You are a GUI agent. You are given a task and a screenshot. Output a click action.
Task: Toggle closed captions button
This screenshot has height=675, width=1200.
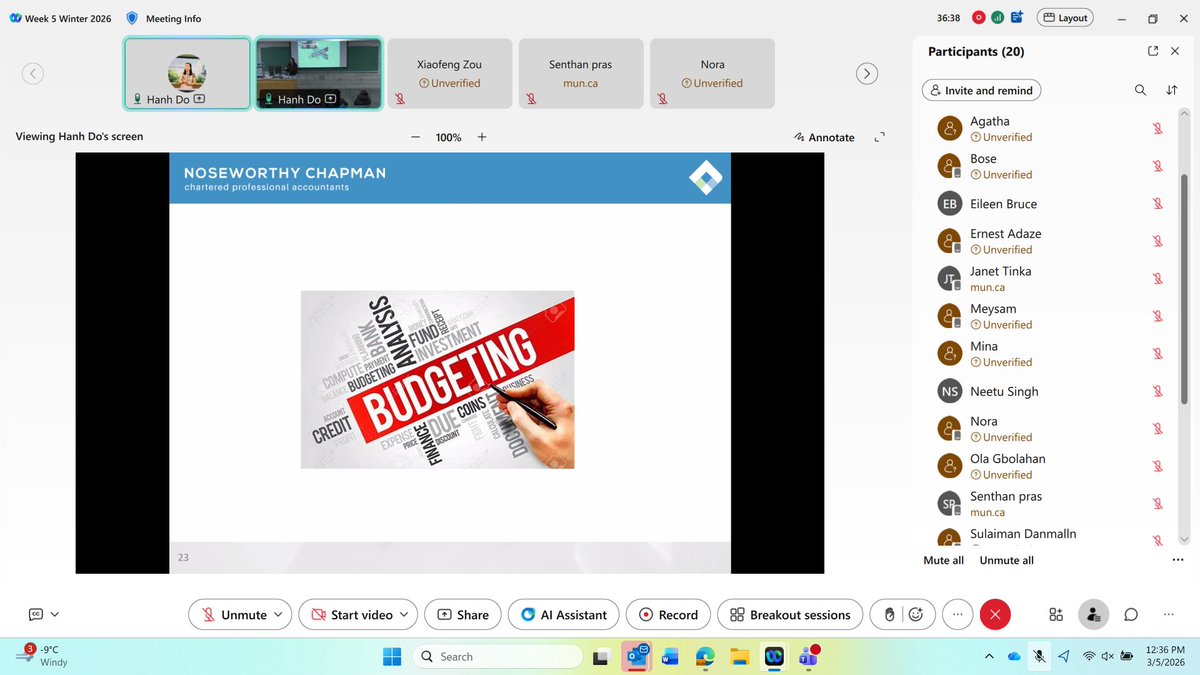(36, 615)
